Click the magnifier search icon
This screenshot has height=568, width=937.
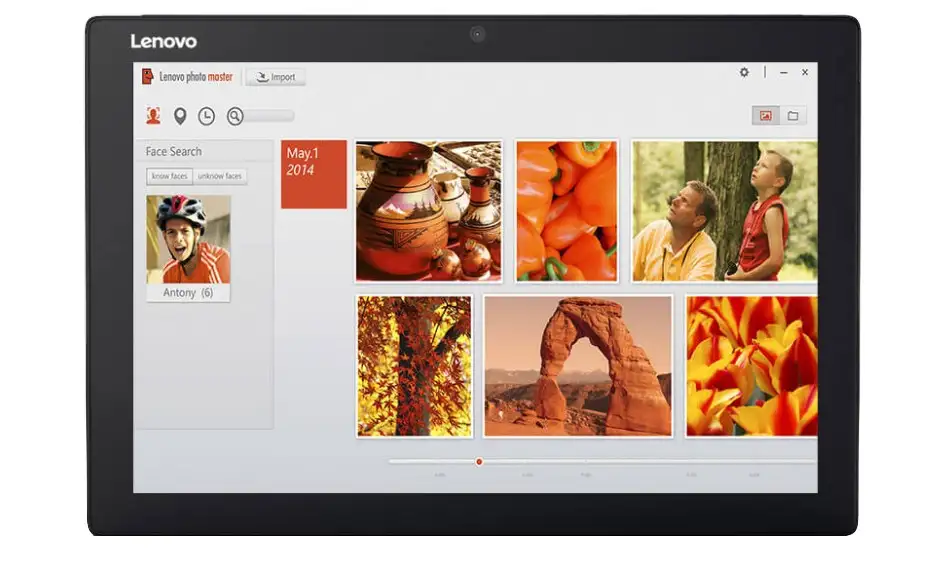(x=235, y=116)
